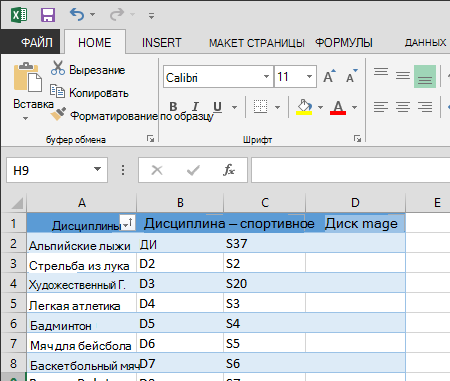Select cell Стрельба из лука
Screen dimensions: 450x381
[82, 263]
